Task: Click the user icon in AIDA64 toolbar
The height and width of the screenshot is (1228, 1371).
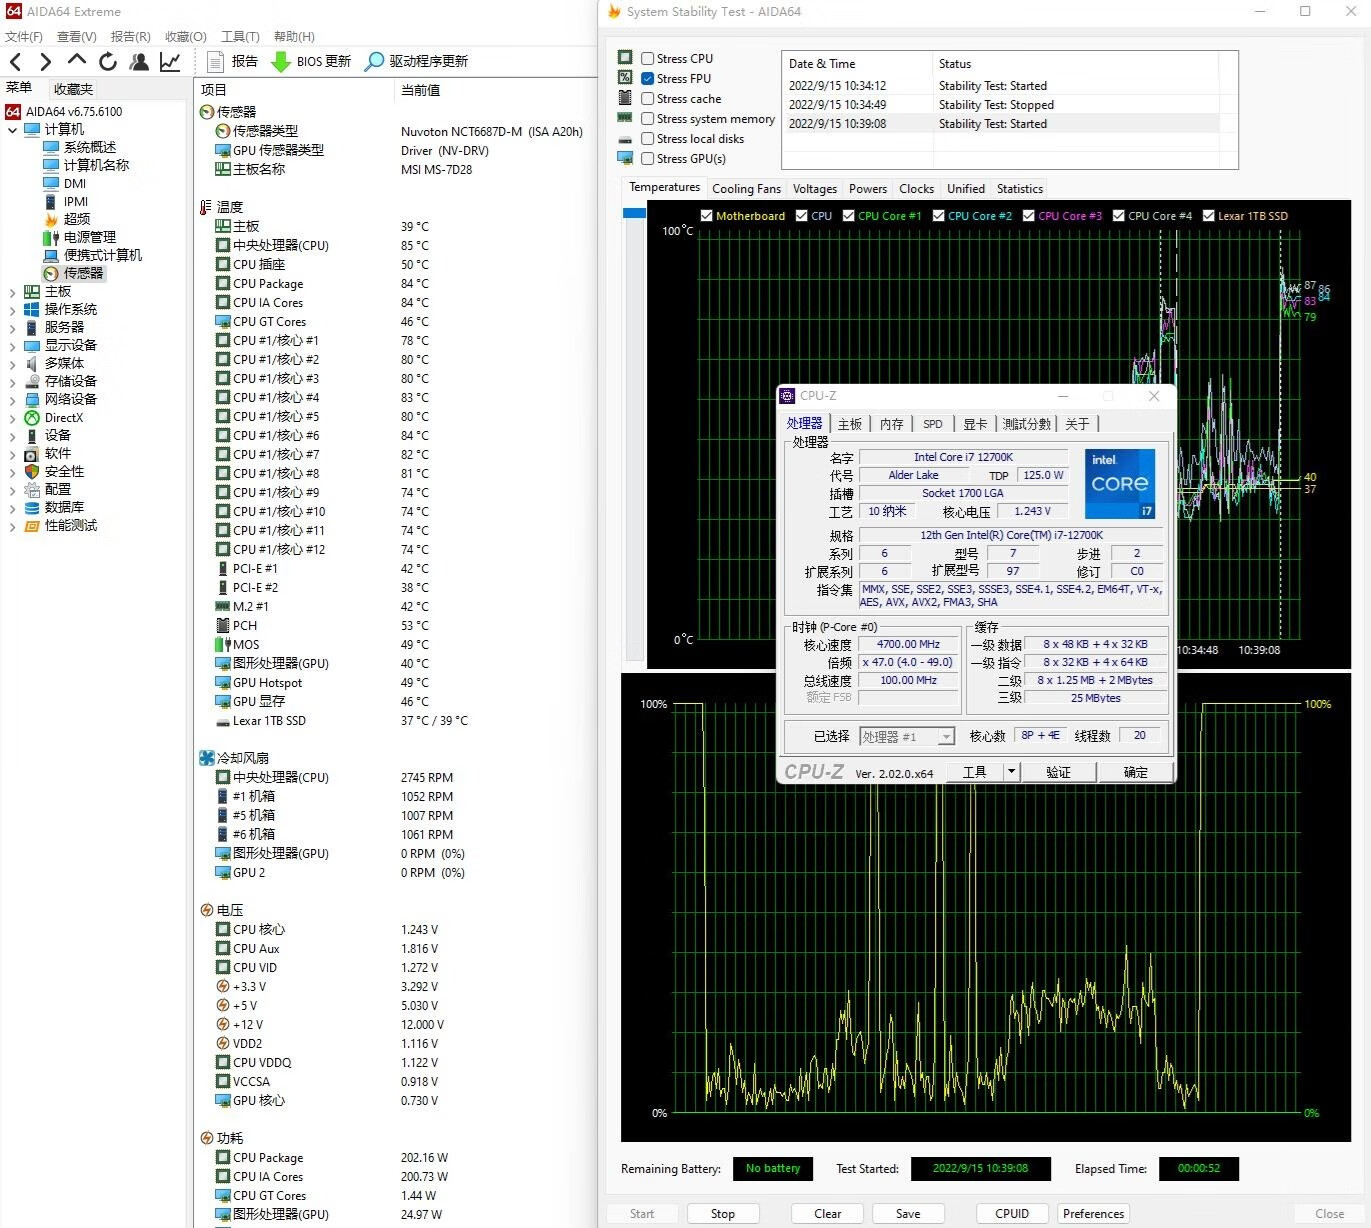Action: tap(139, 62)
